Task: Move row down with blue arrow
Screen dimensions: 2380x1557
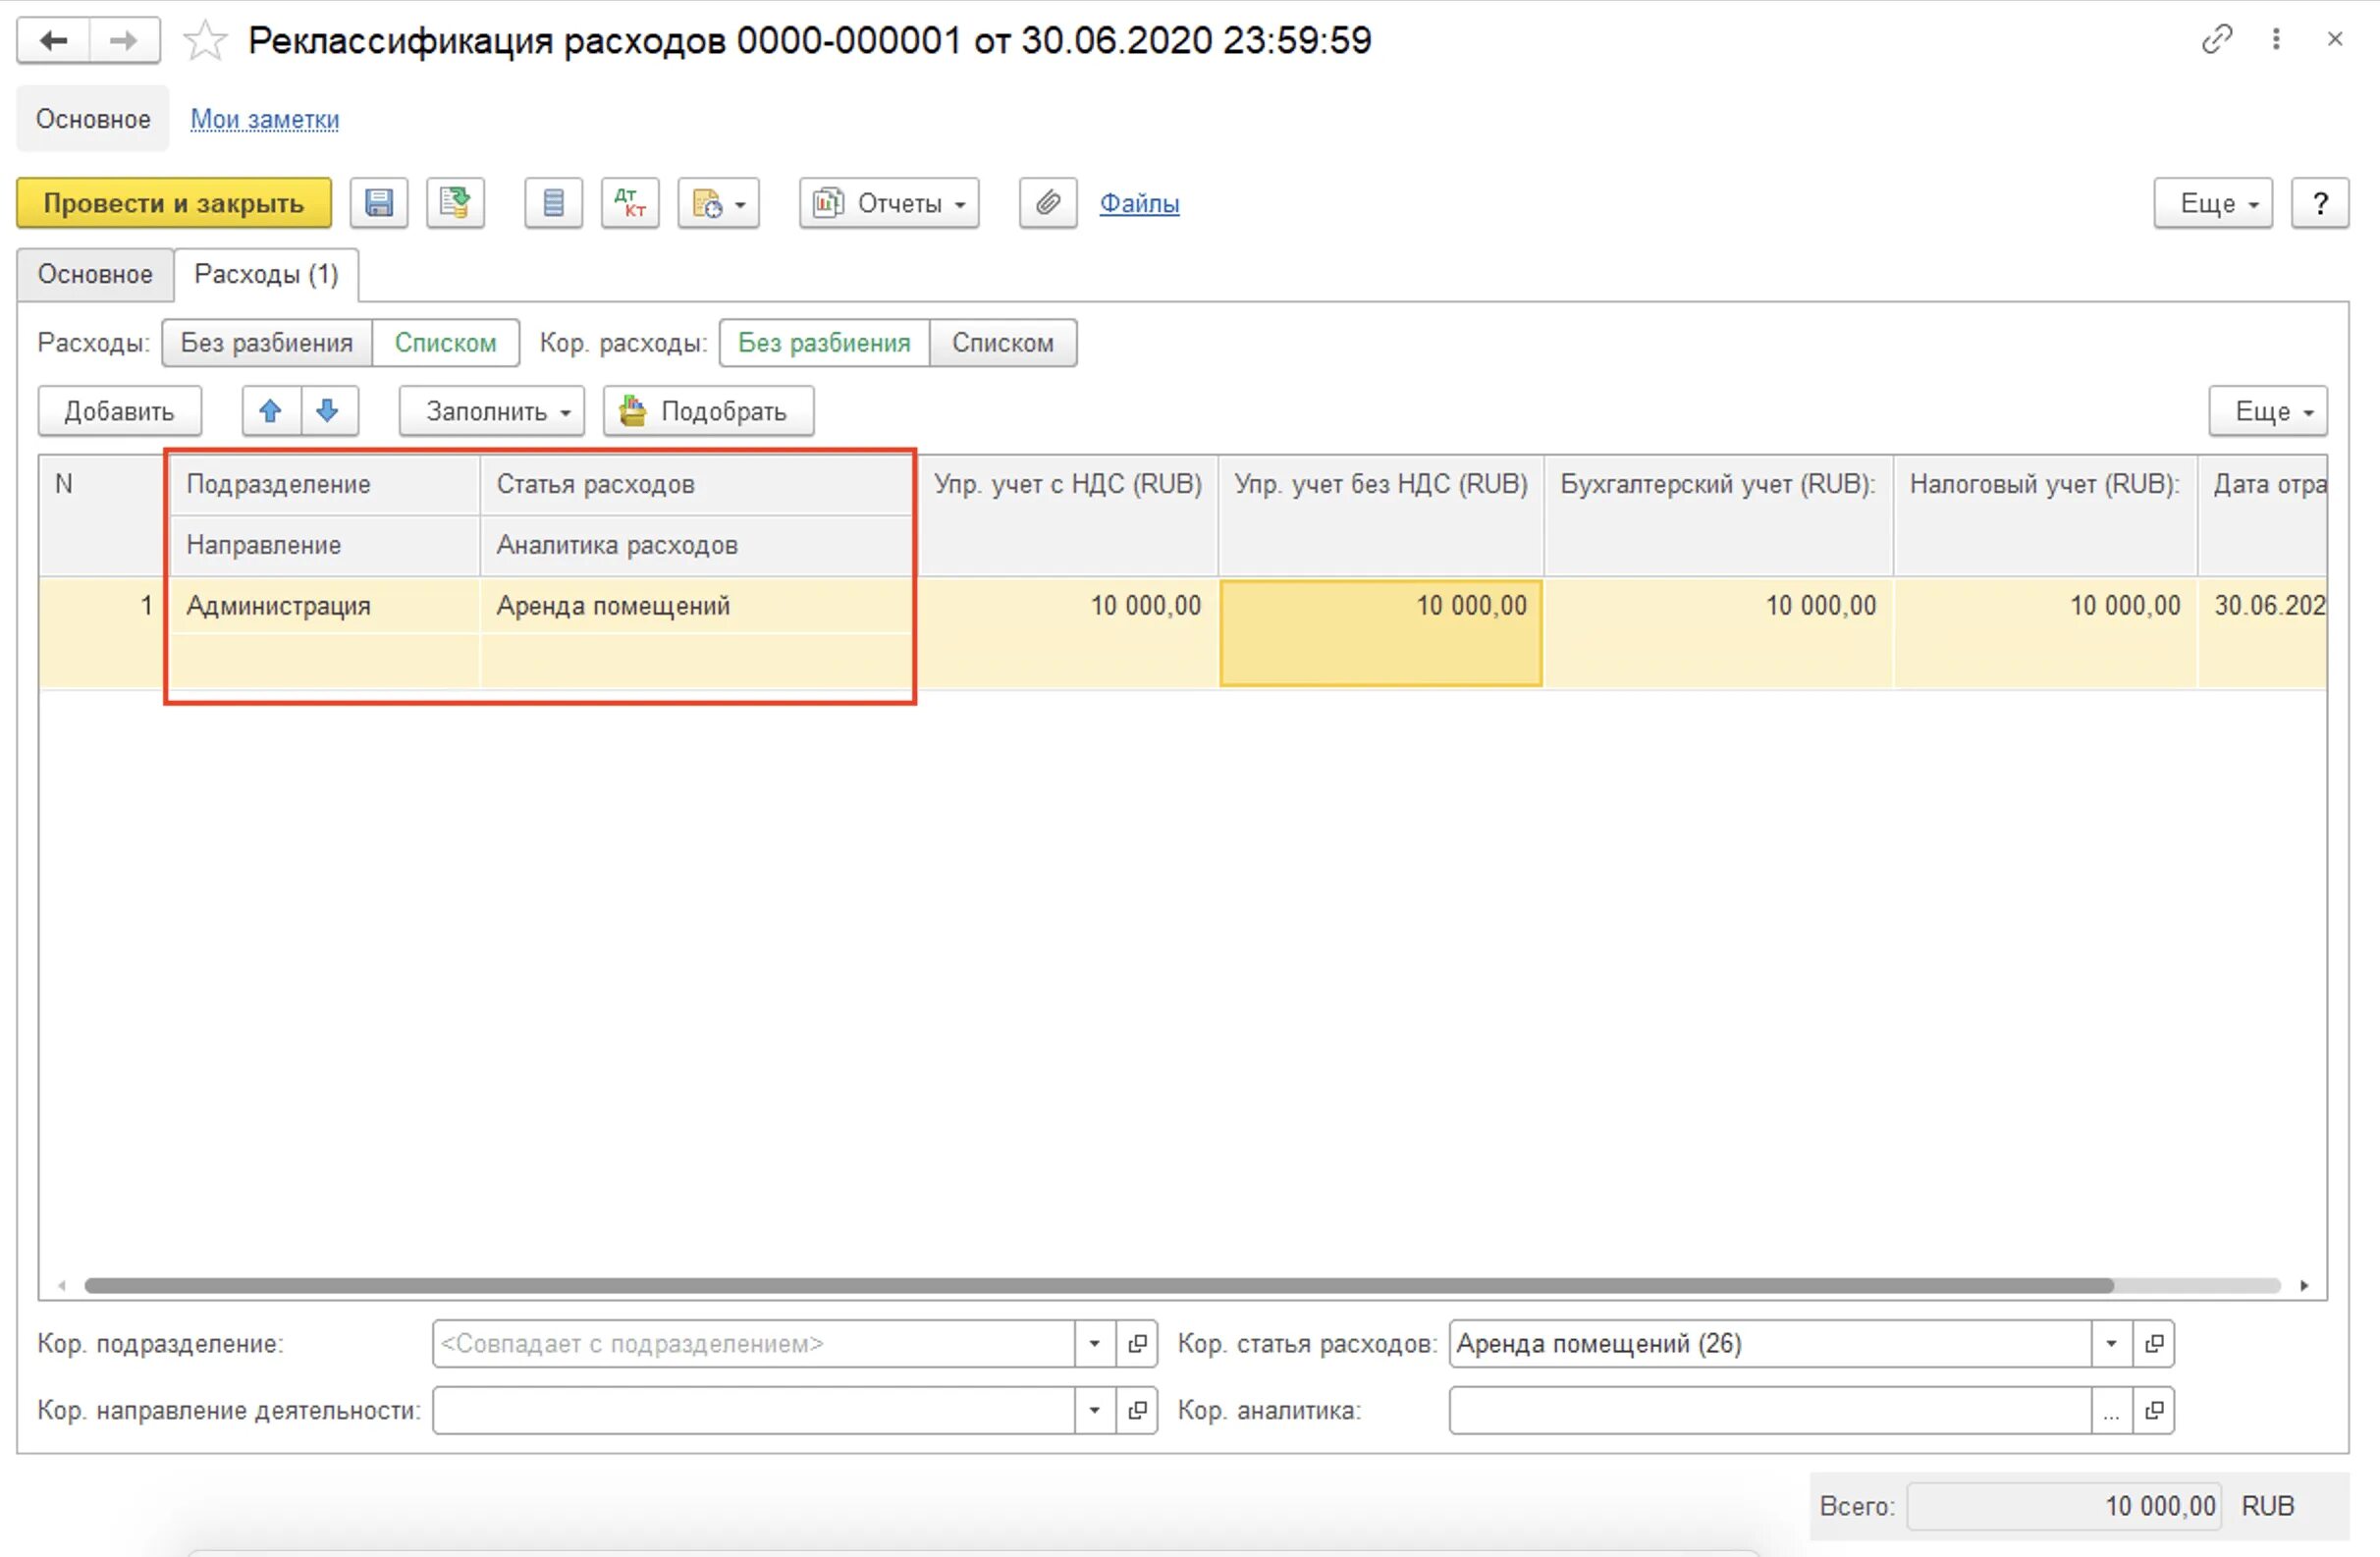Action: point(328,411)
